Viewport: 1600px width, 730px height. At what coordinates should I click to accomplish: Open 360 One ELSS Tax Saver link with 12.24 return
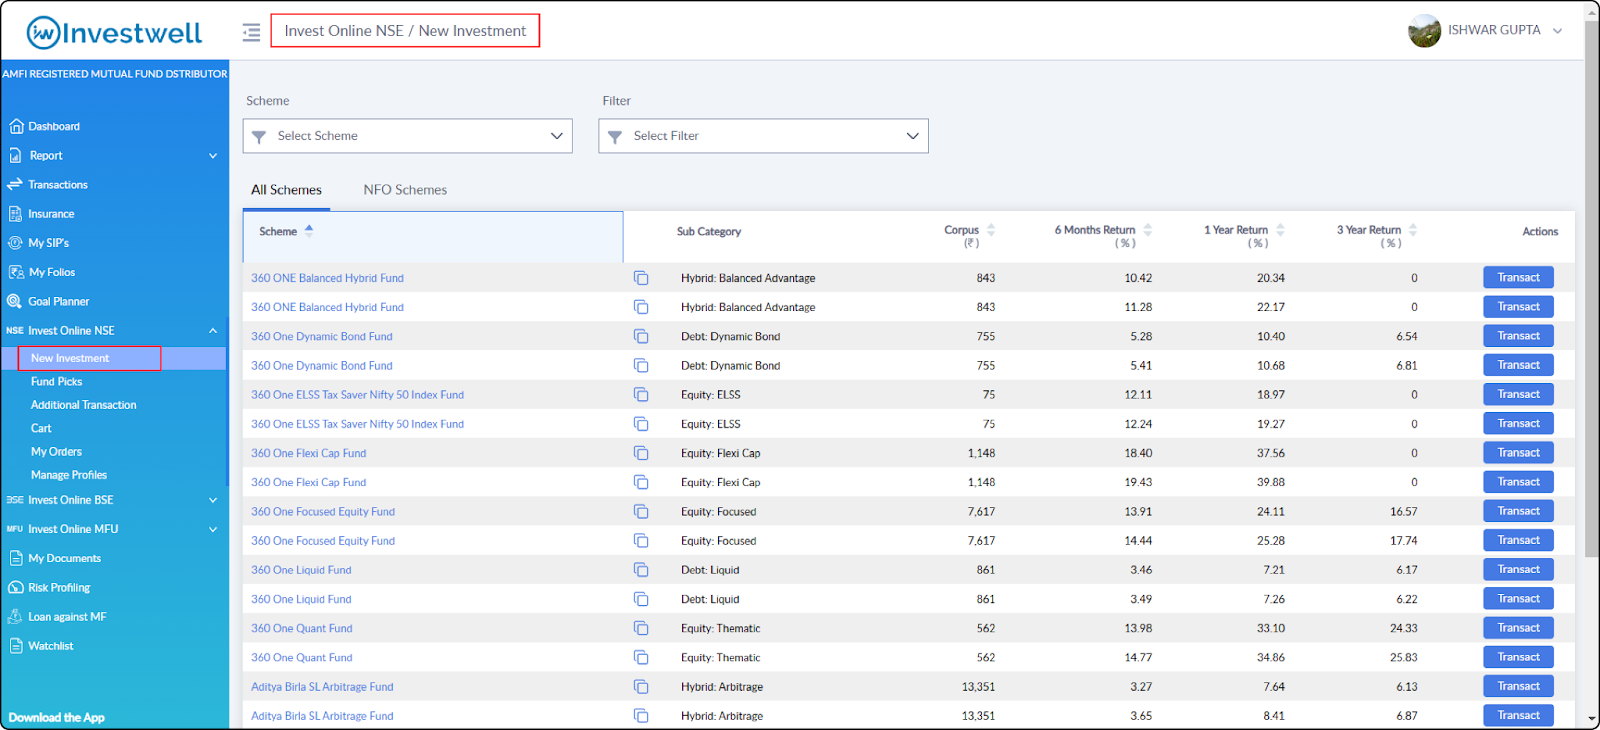(357, 424)
